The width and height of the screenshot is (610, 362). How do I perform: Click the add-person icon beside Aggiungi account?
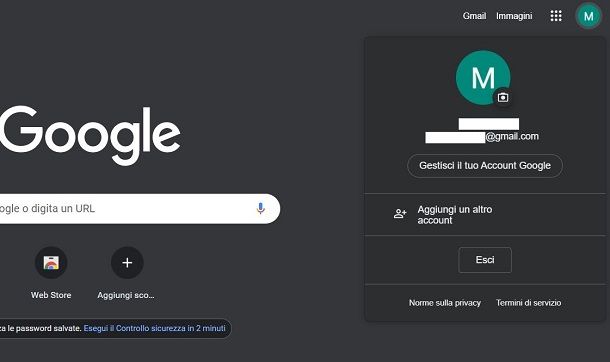[x=400, y=213]
